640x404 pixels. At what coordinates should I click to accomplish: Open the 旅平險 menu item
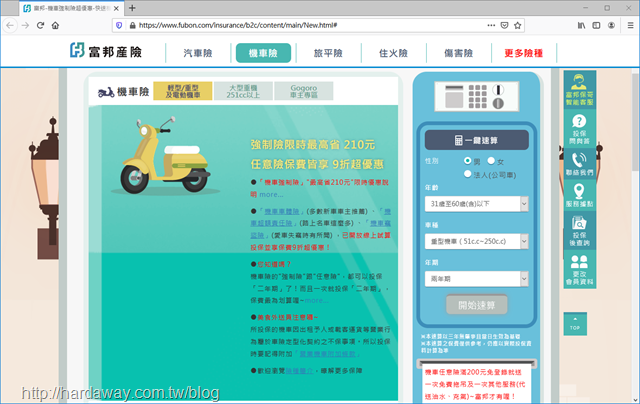click(328, 53)
